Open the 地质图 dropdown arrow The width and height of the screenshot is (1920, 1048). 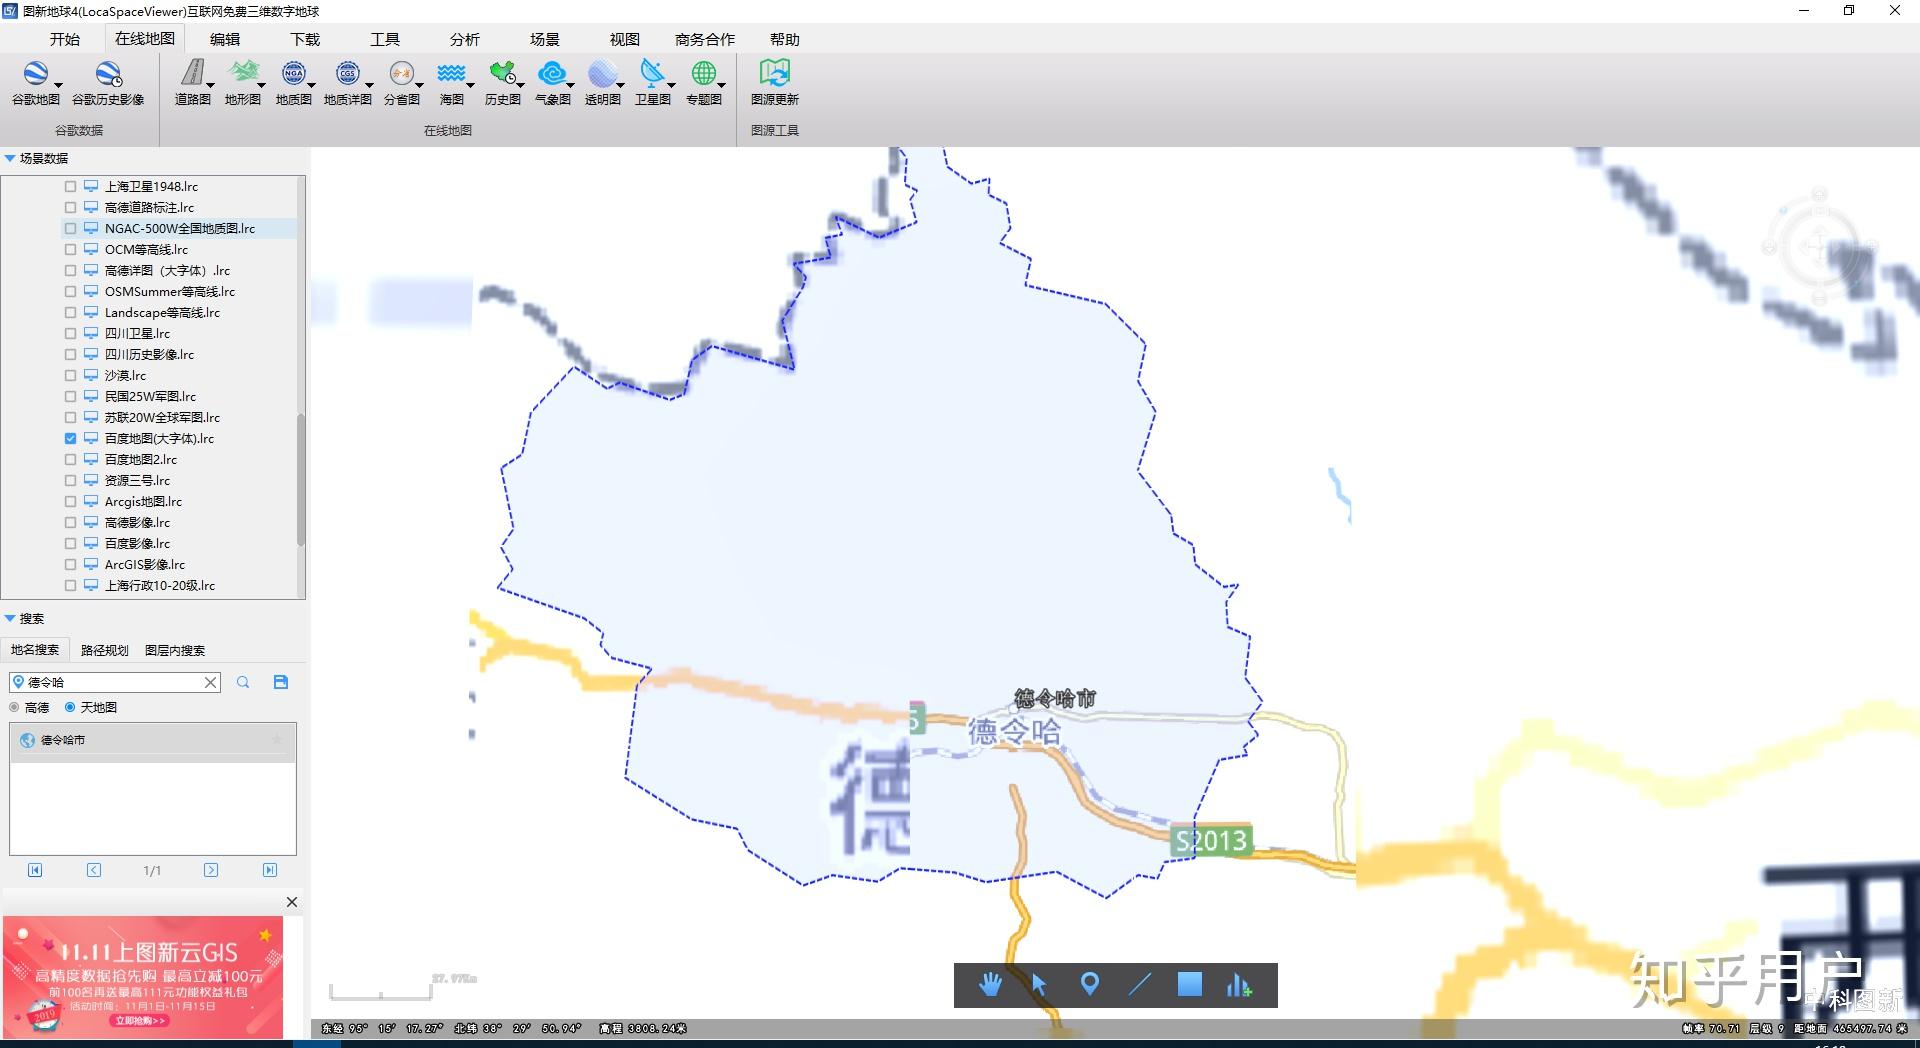pyautogui.click(x=312, y=85)
